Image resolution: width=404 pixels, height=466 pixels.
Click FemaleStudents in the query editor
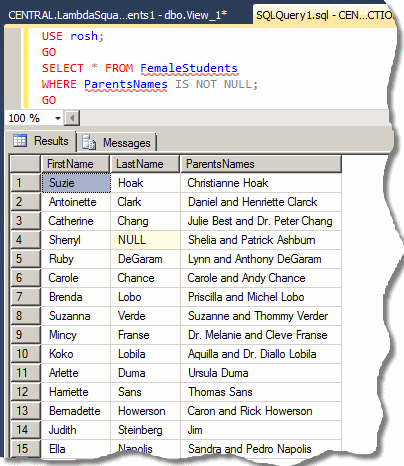(x=189, y=68)
